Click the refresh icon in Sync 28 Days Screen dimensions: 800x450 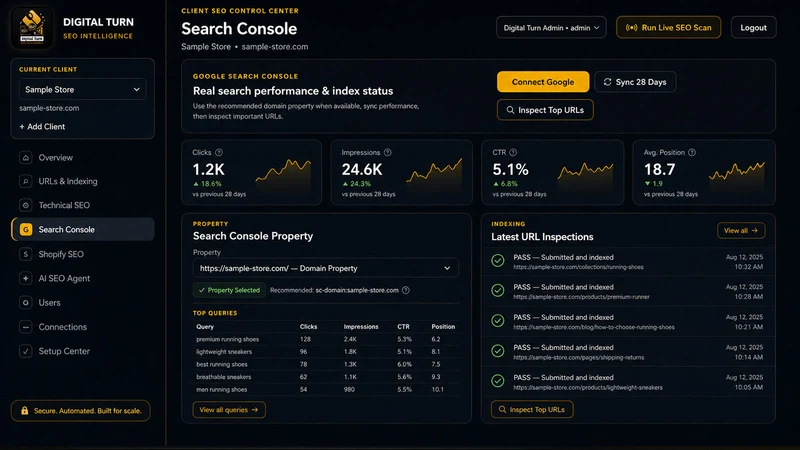(x=607, y=82)
